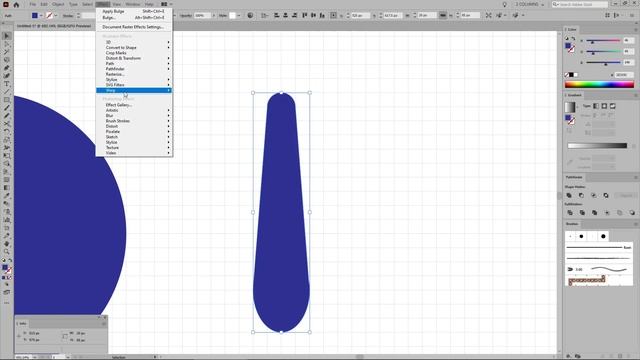Expand the Warp submenu

click(134, 90)
